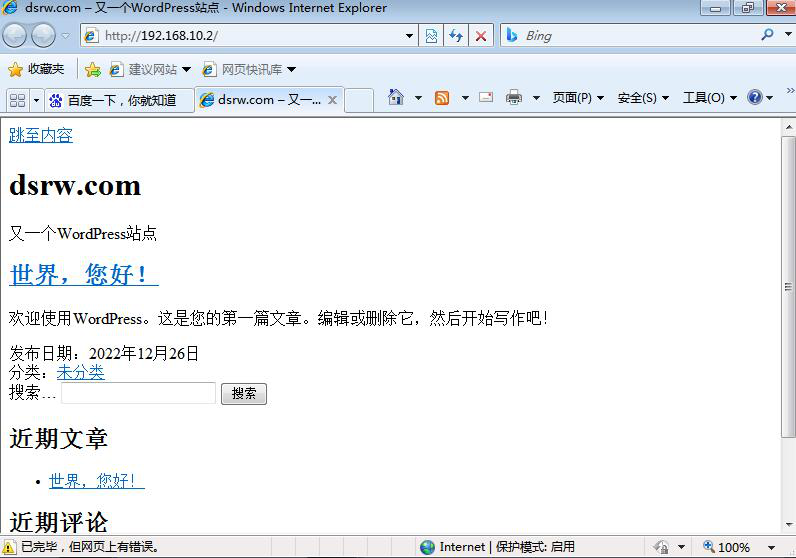Refresh the page with the refresh icon
The width and height of the screenshot is (796, 558).
tap(456, 36)
